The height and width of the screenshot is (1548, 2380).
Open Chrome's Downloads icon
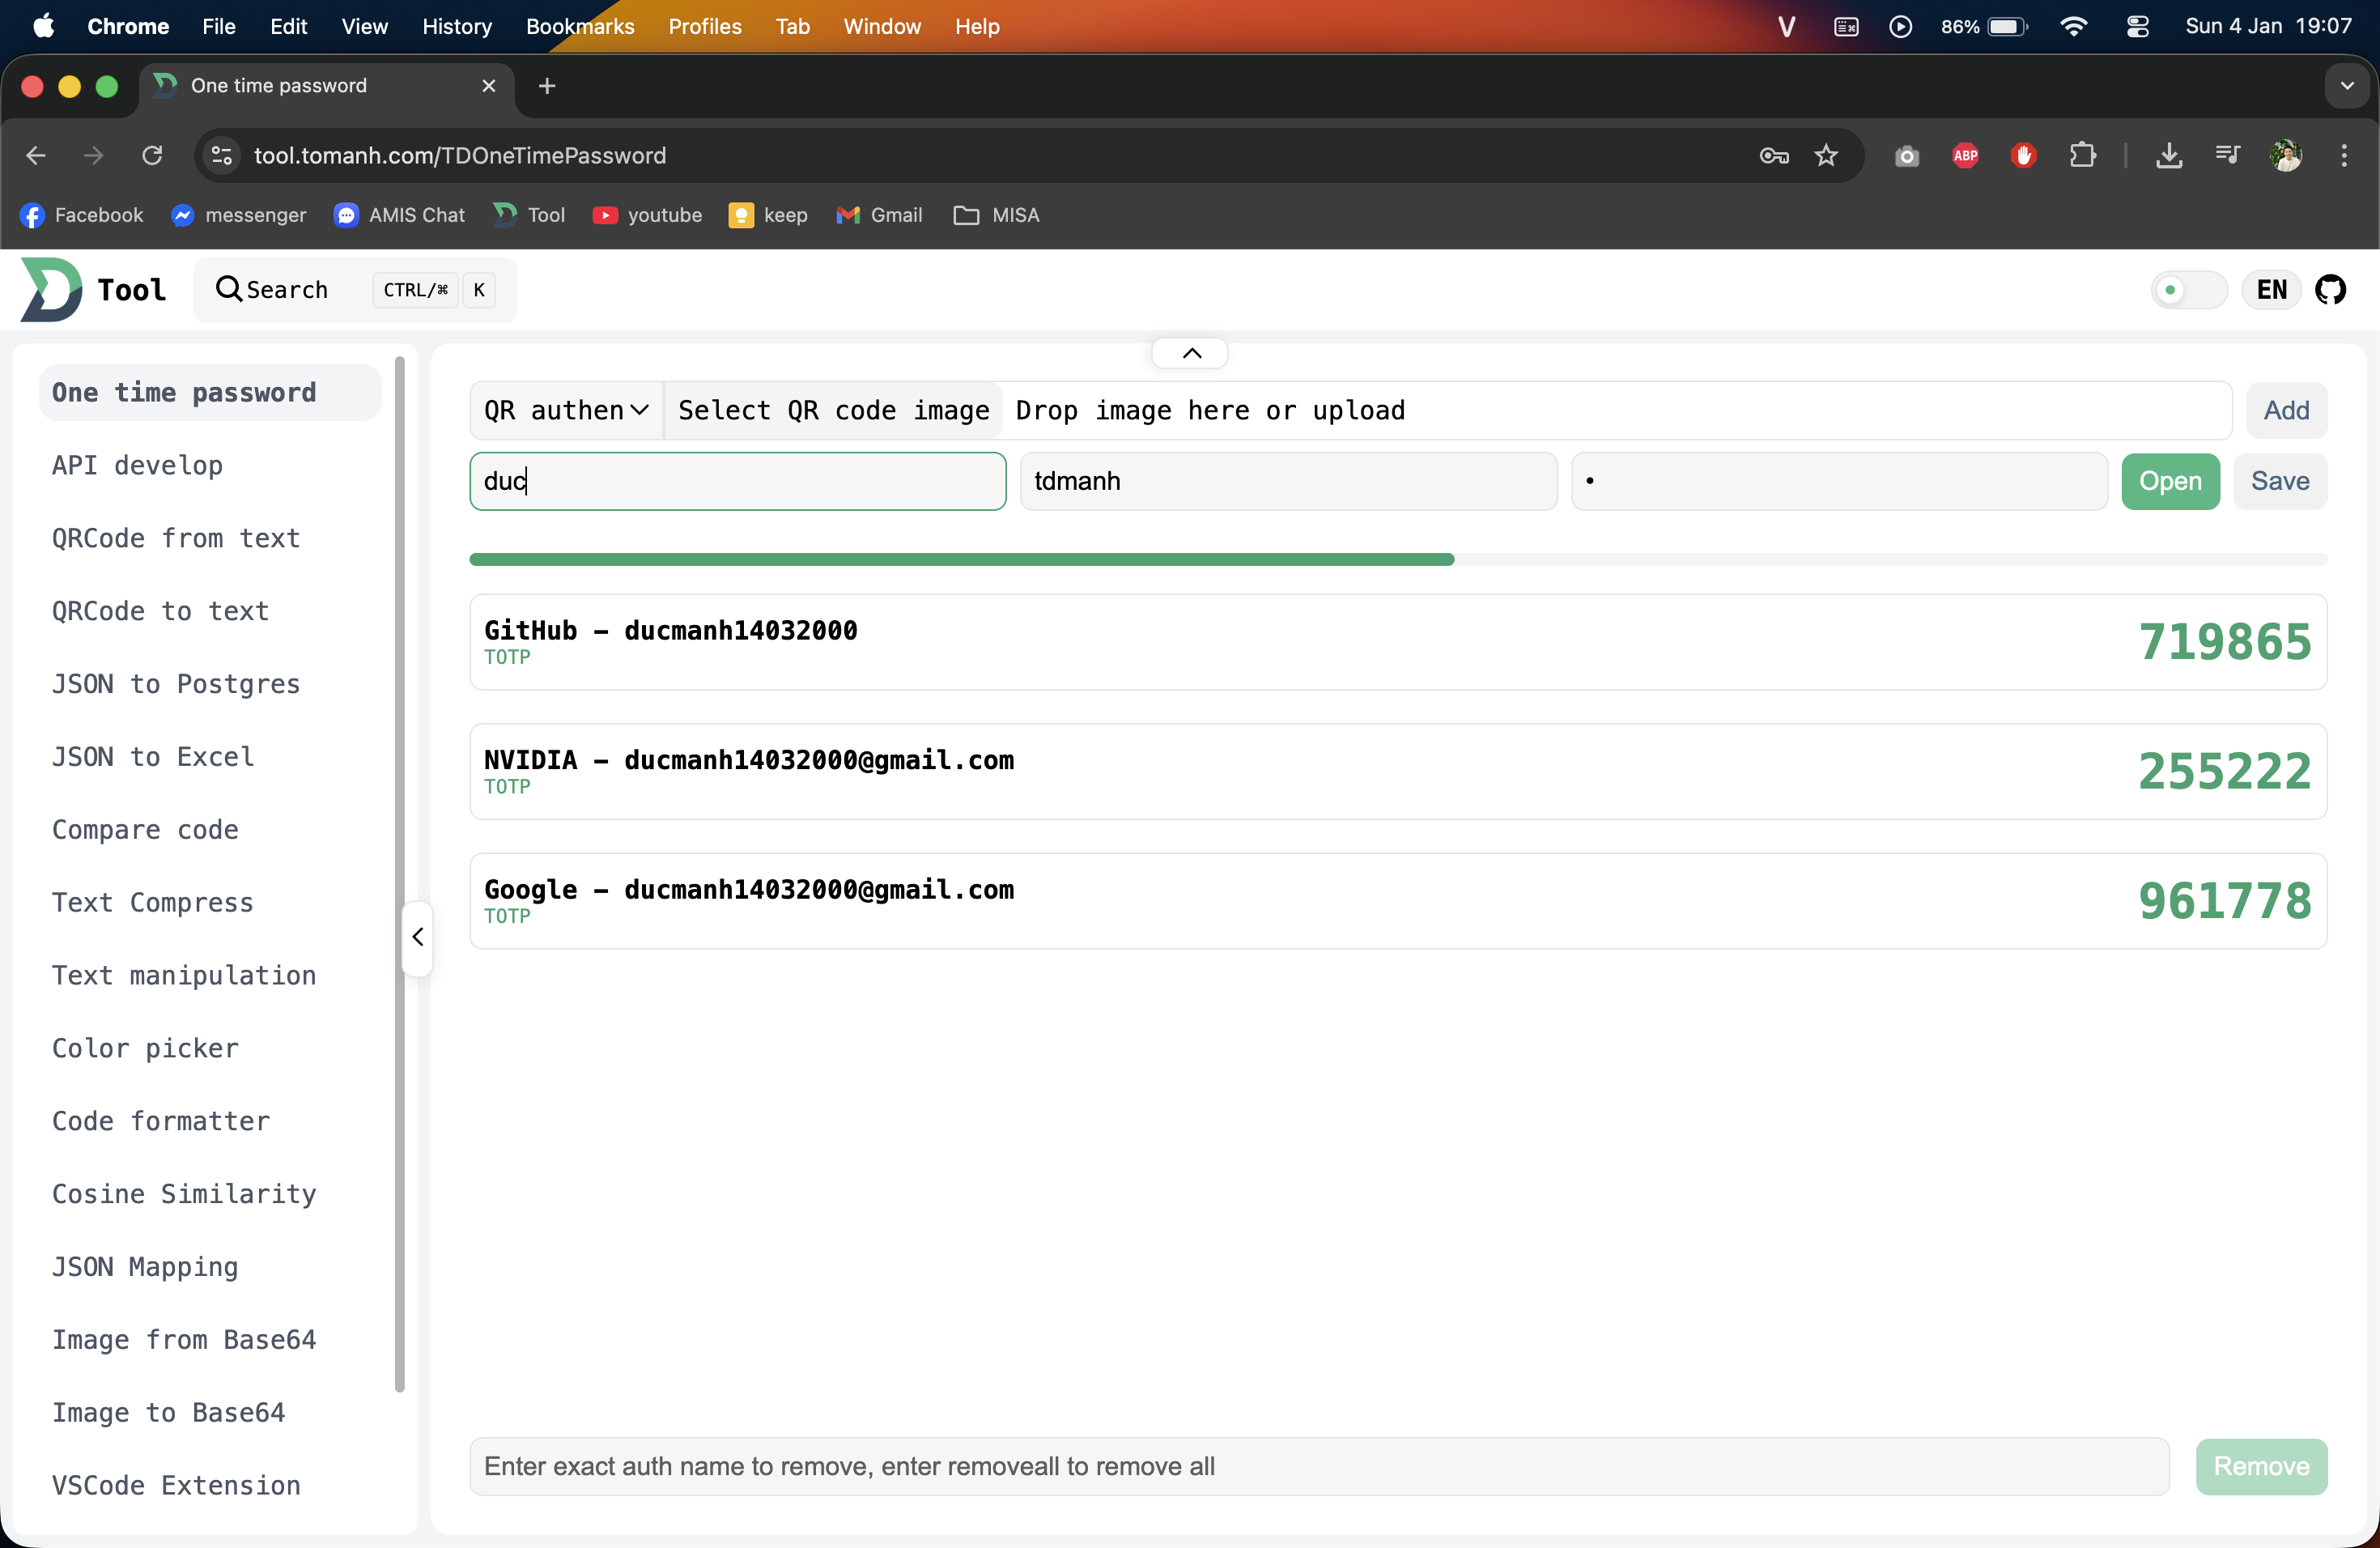click(2169, 156)
